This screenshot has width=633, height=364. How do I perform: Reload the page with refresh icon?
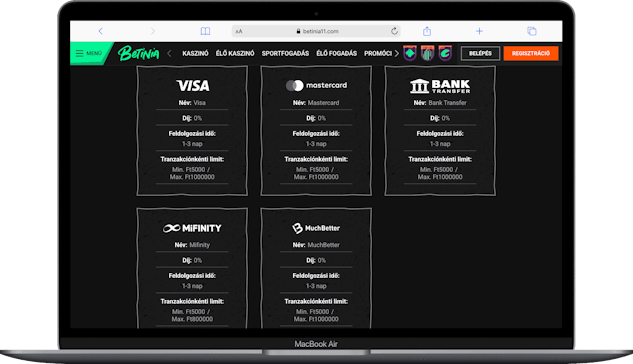coord(394,31)
